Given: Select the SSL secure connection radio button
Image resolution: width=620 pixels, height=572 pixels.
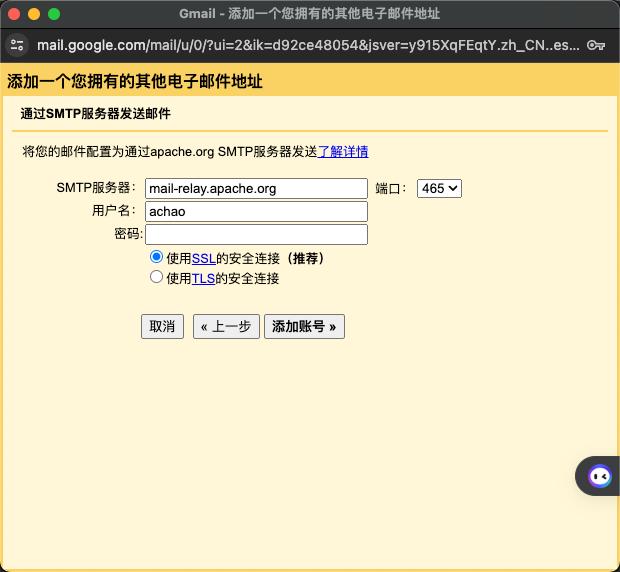Looking at the screenshot, I should (x=156, y=257).
